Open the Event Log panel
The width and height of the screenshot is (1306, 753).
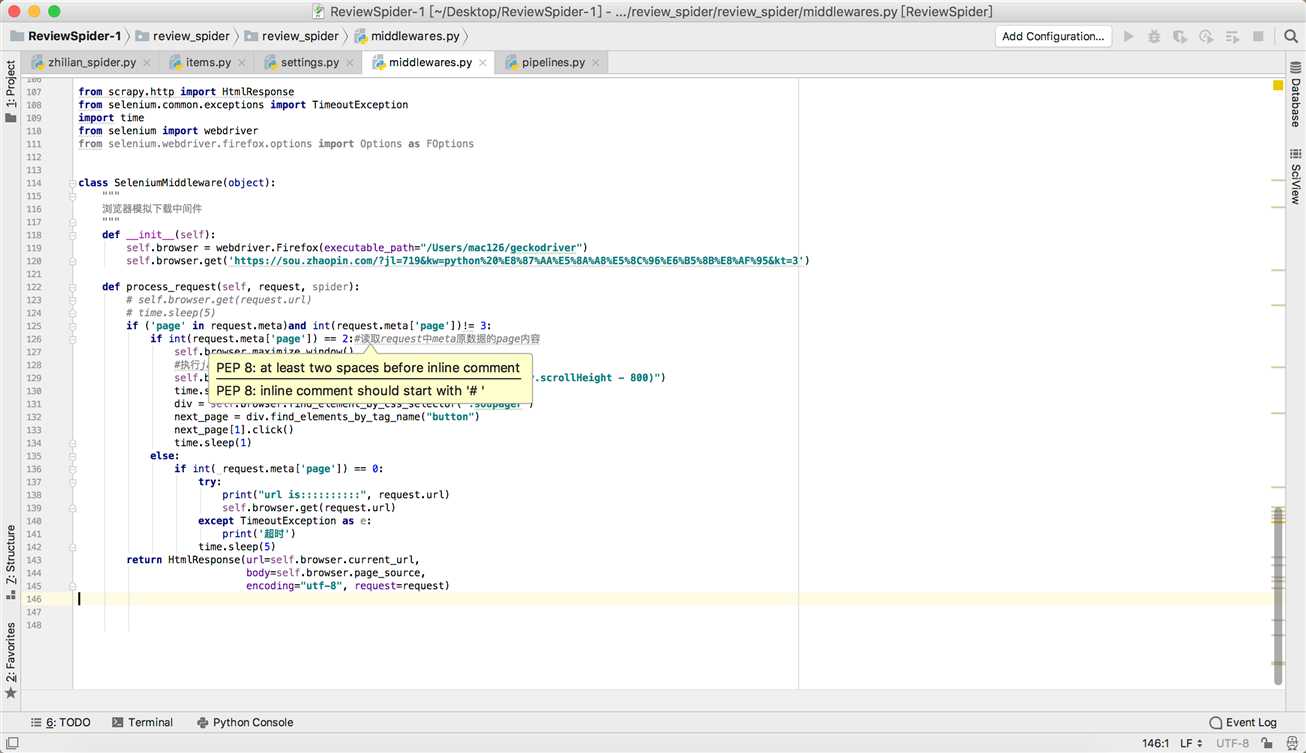(1243, 722)
